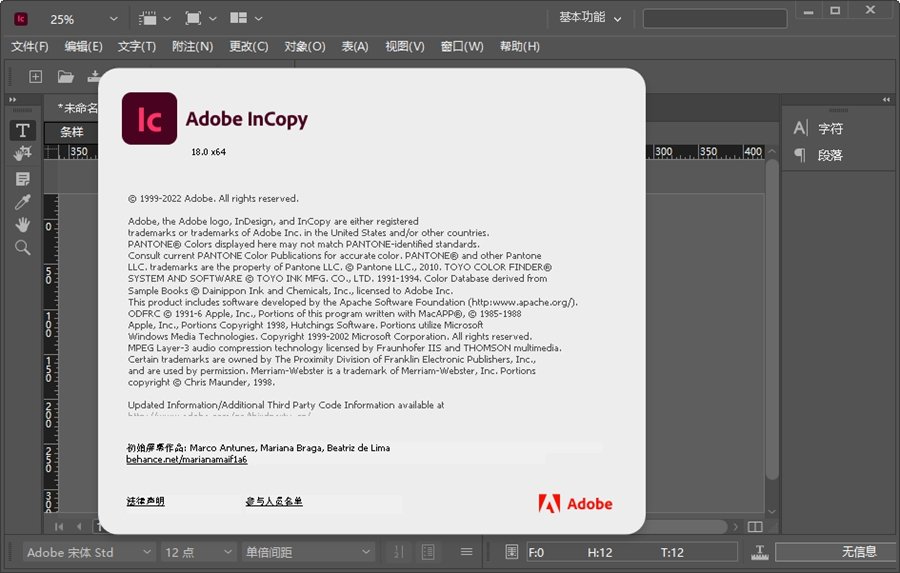
Task: Click the Save download-style icon
Action: pyautogui.click(x=94, y=76)
